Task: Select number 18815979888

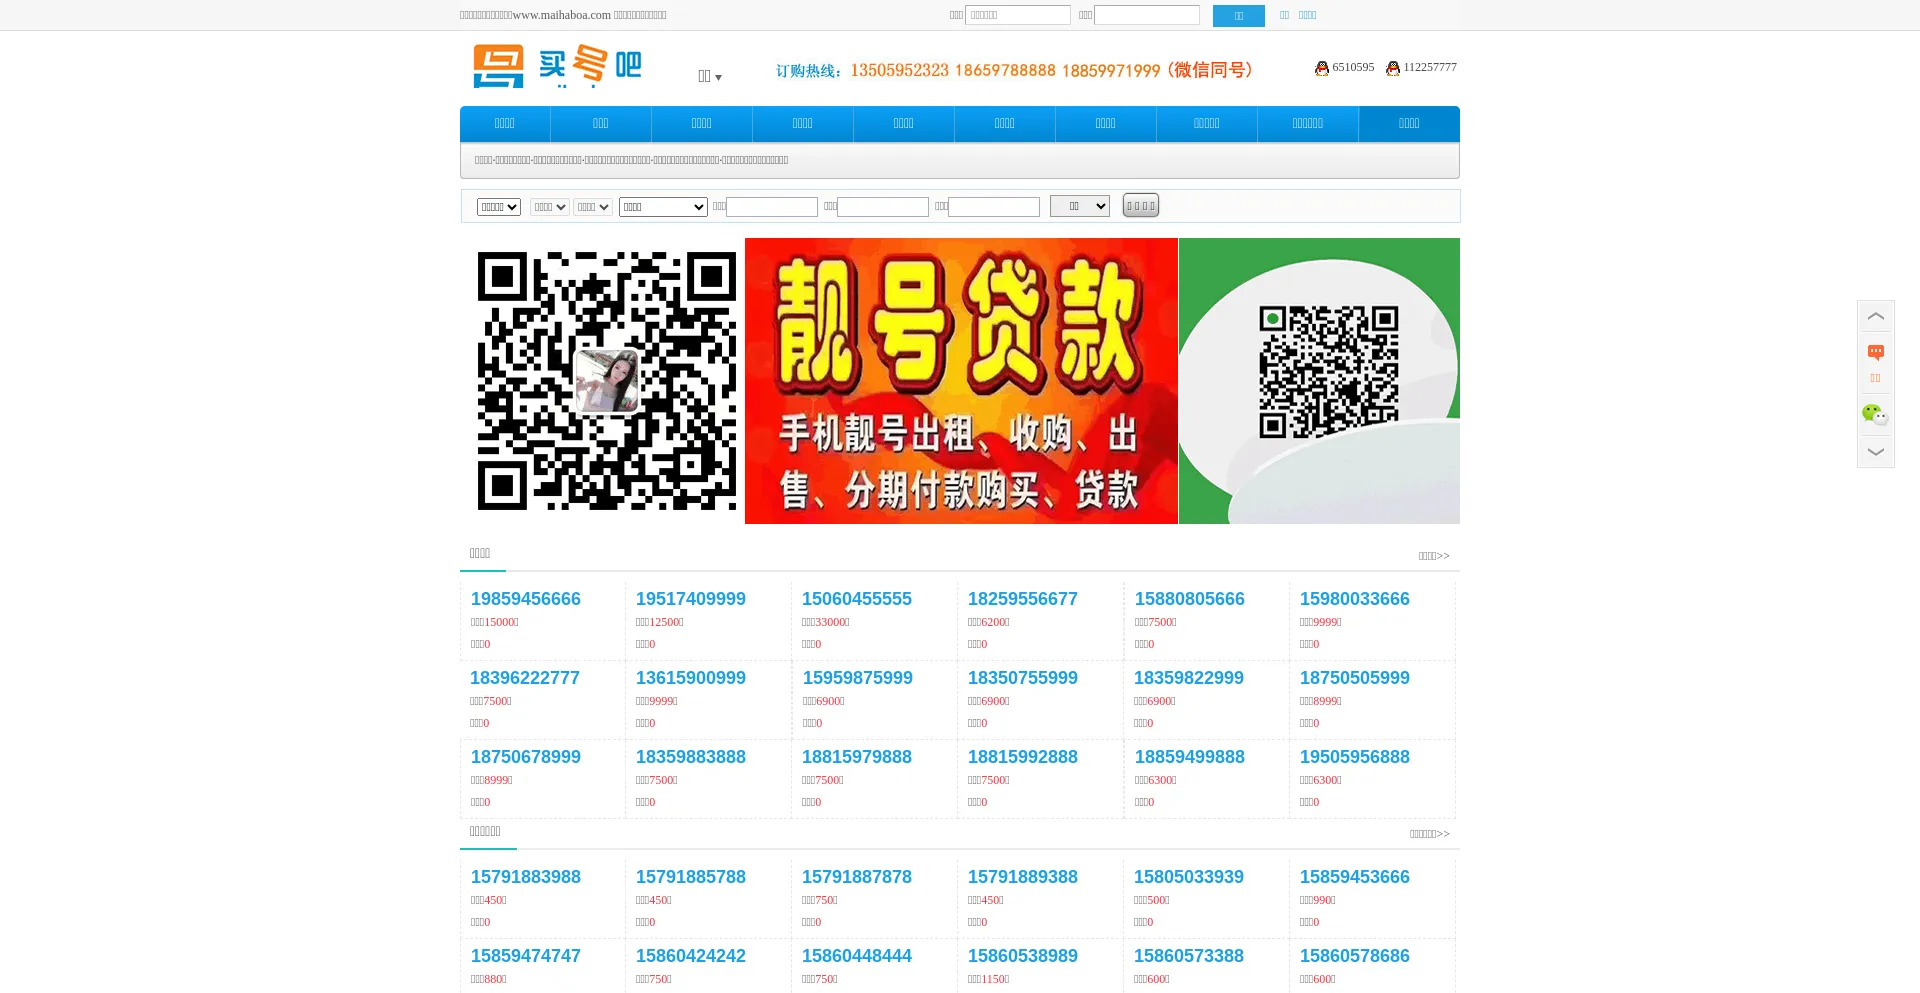Action: (857, 757)
